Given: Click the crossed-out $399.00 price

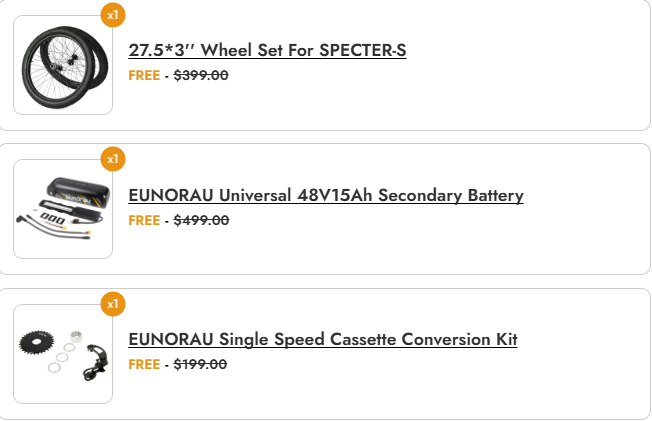Looking at the screenshot, I should pos(201,75).
